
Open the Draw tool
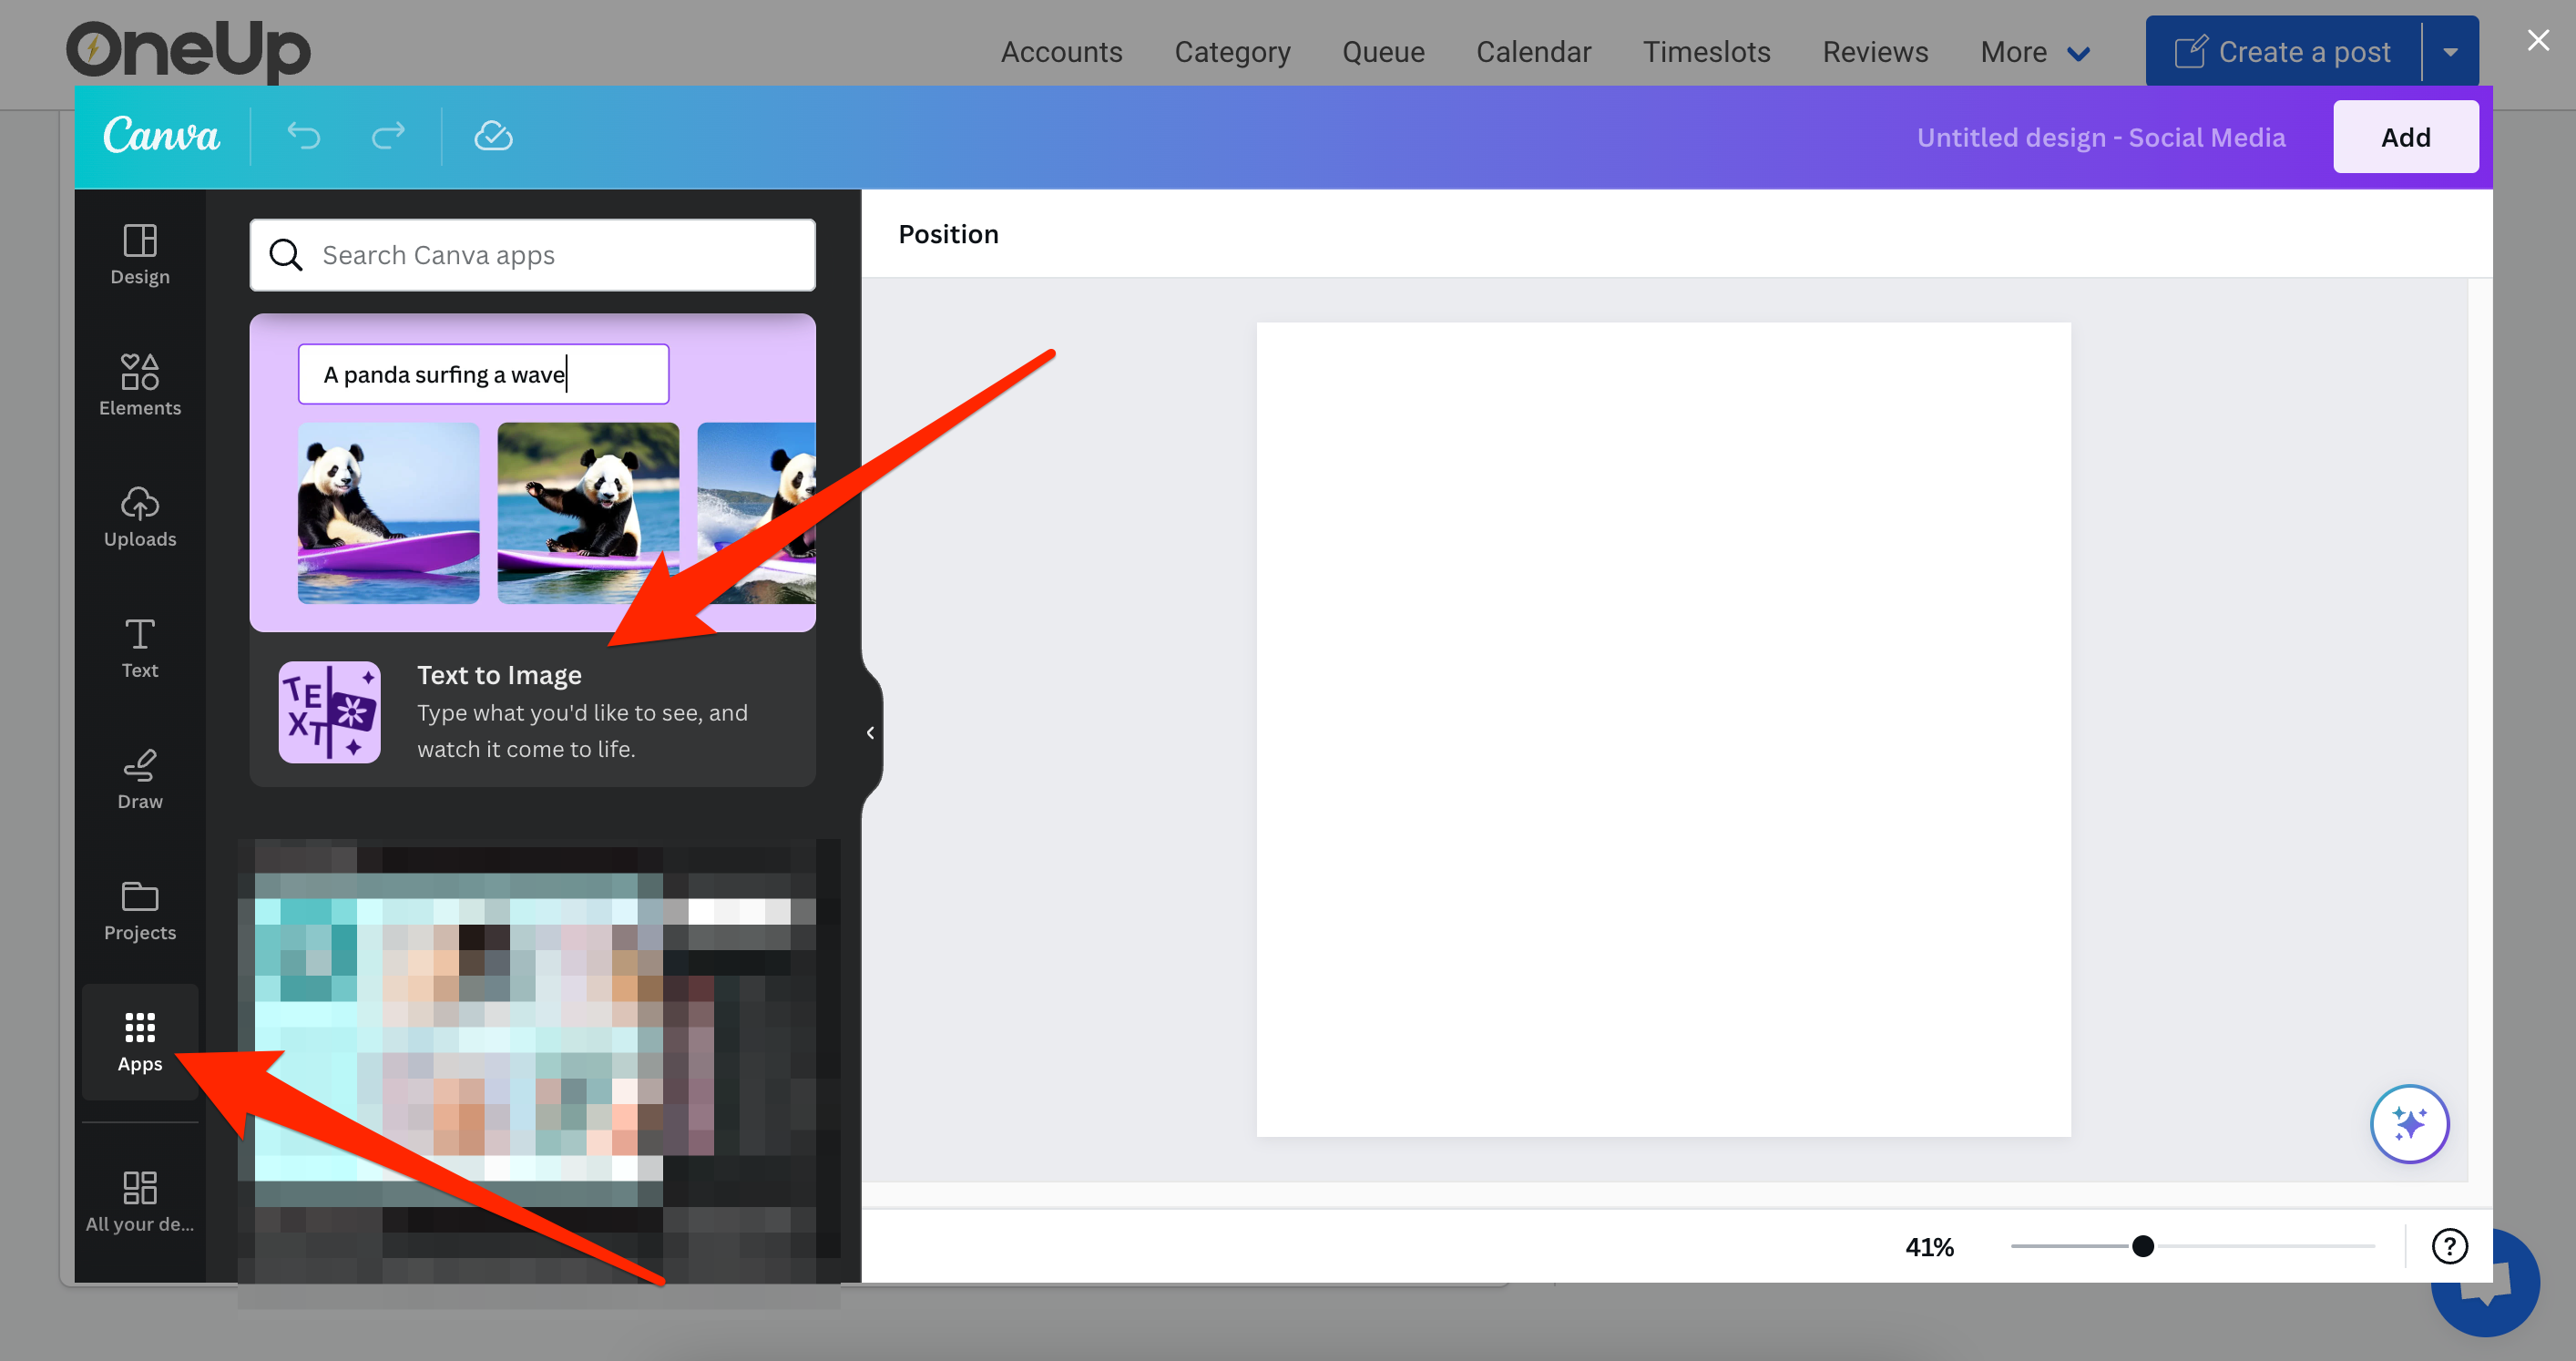click(140, 778)
